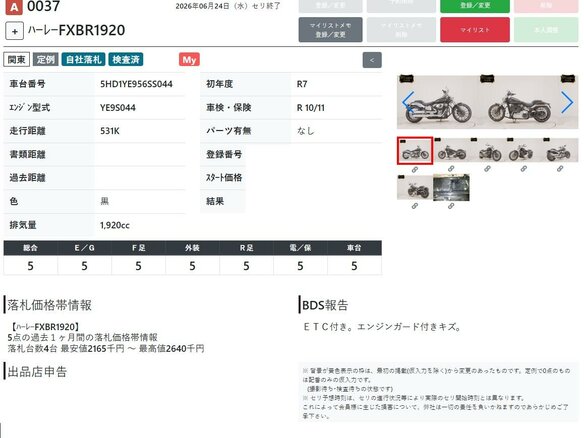Viewport: 584px width, 438px height.
Task: Click the 電/保 score column header
Action: click(300, 248)
